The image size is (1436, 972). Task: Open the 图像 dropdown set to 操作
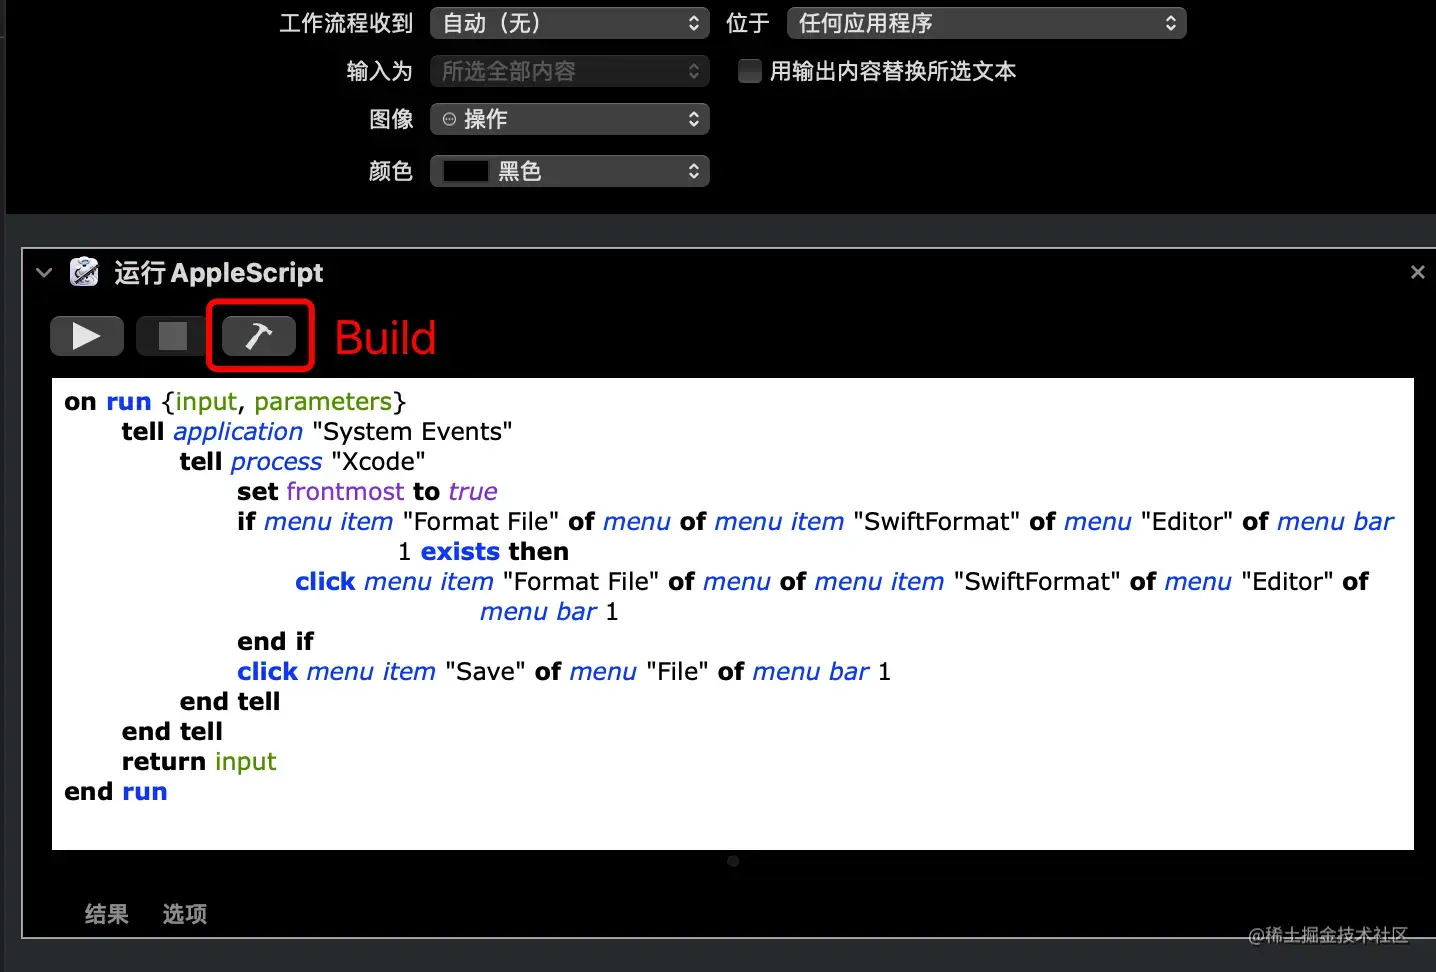click(569, 119)
